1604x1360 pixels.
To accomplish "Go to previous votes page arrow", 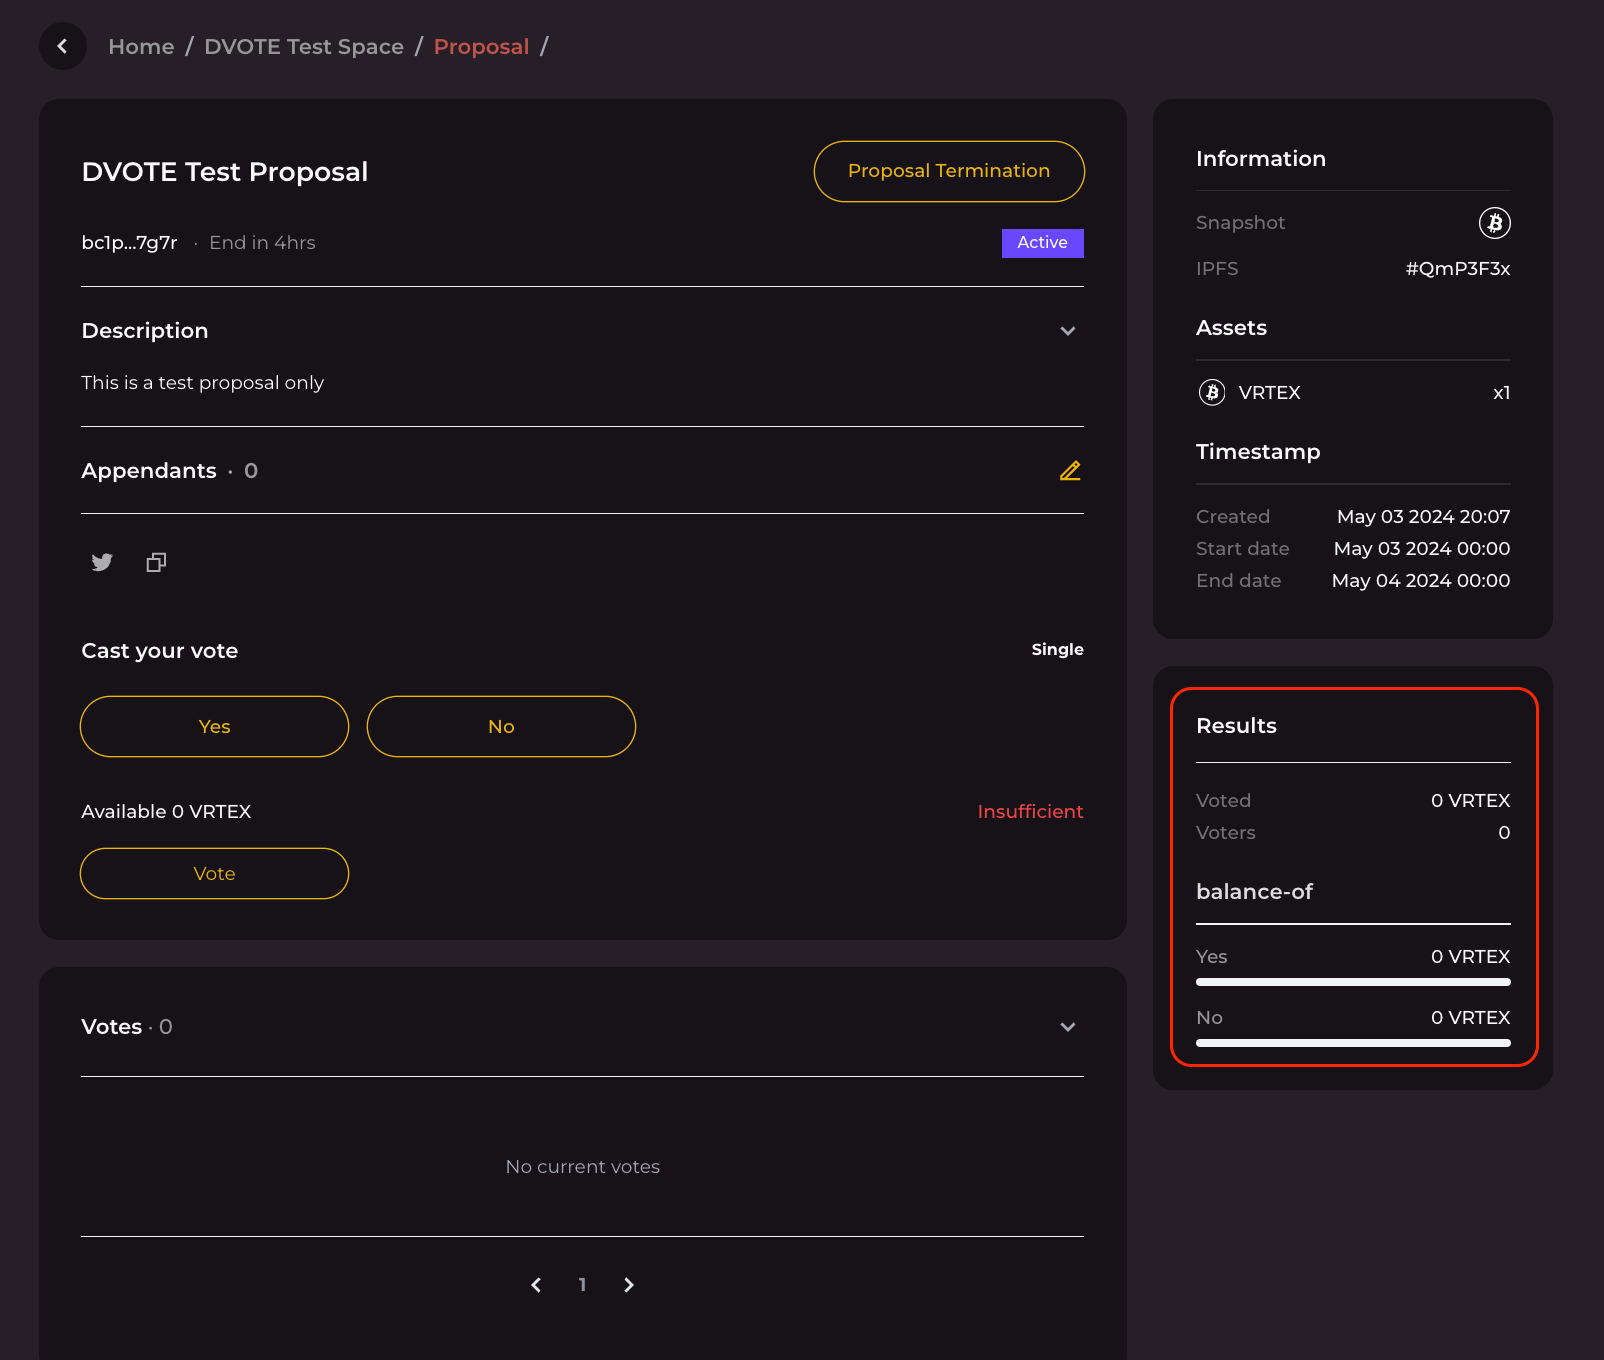I will click(x=536, y=1285).
